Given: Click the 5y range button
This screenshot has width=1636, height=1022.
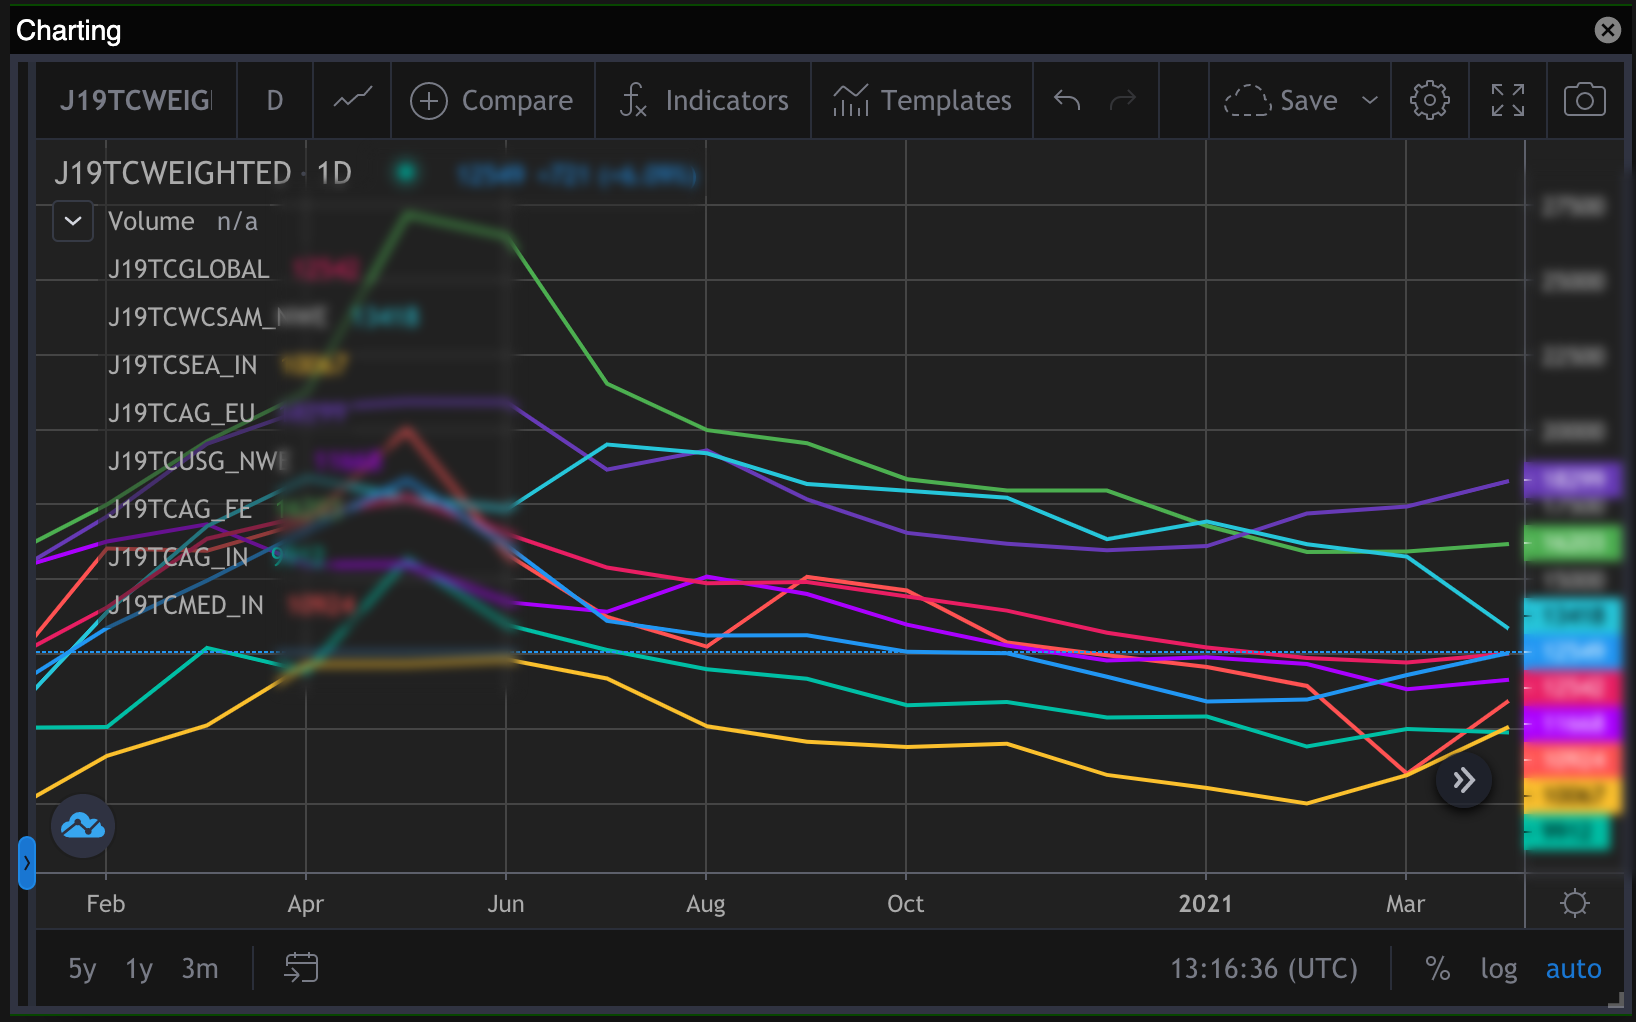Looking at the screenshot, I should (x=81, y=968).
